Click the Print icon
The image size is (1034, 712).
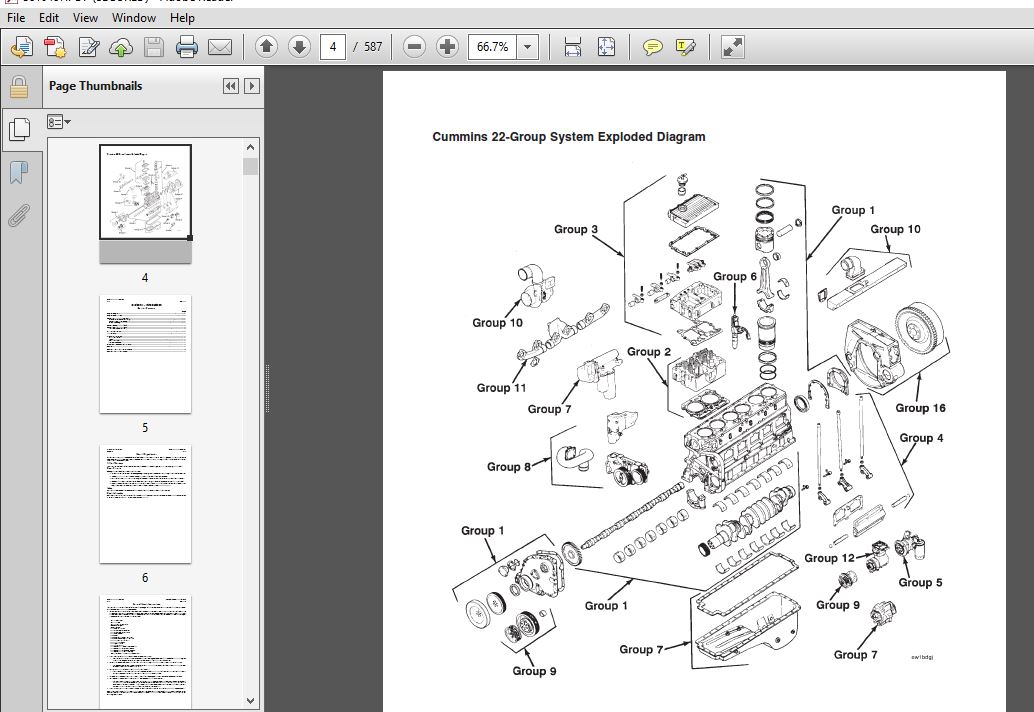pos(187,47)
